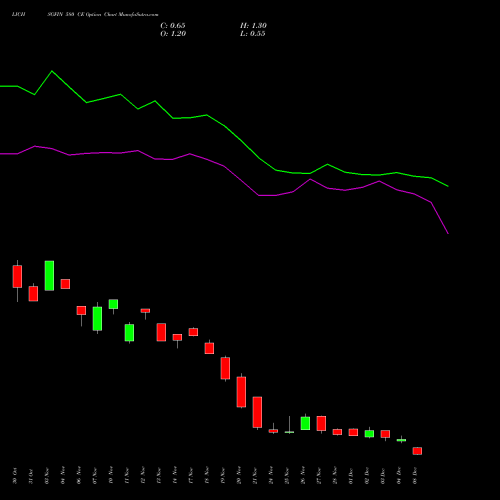500x500 pixels.
Task: Click the open price value O: 1.20
Action: point(173,34)
